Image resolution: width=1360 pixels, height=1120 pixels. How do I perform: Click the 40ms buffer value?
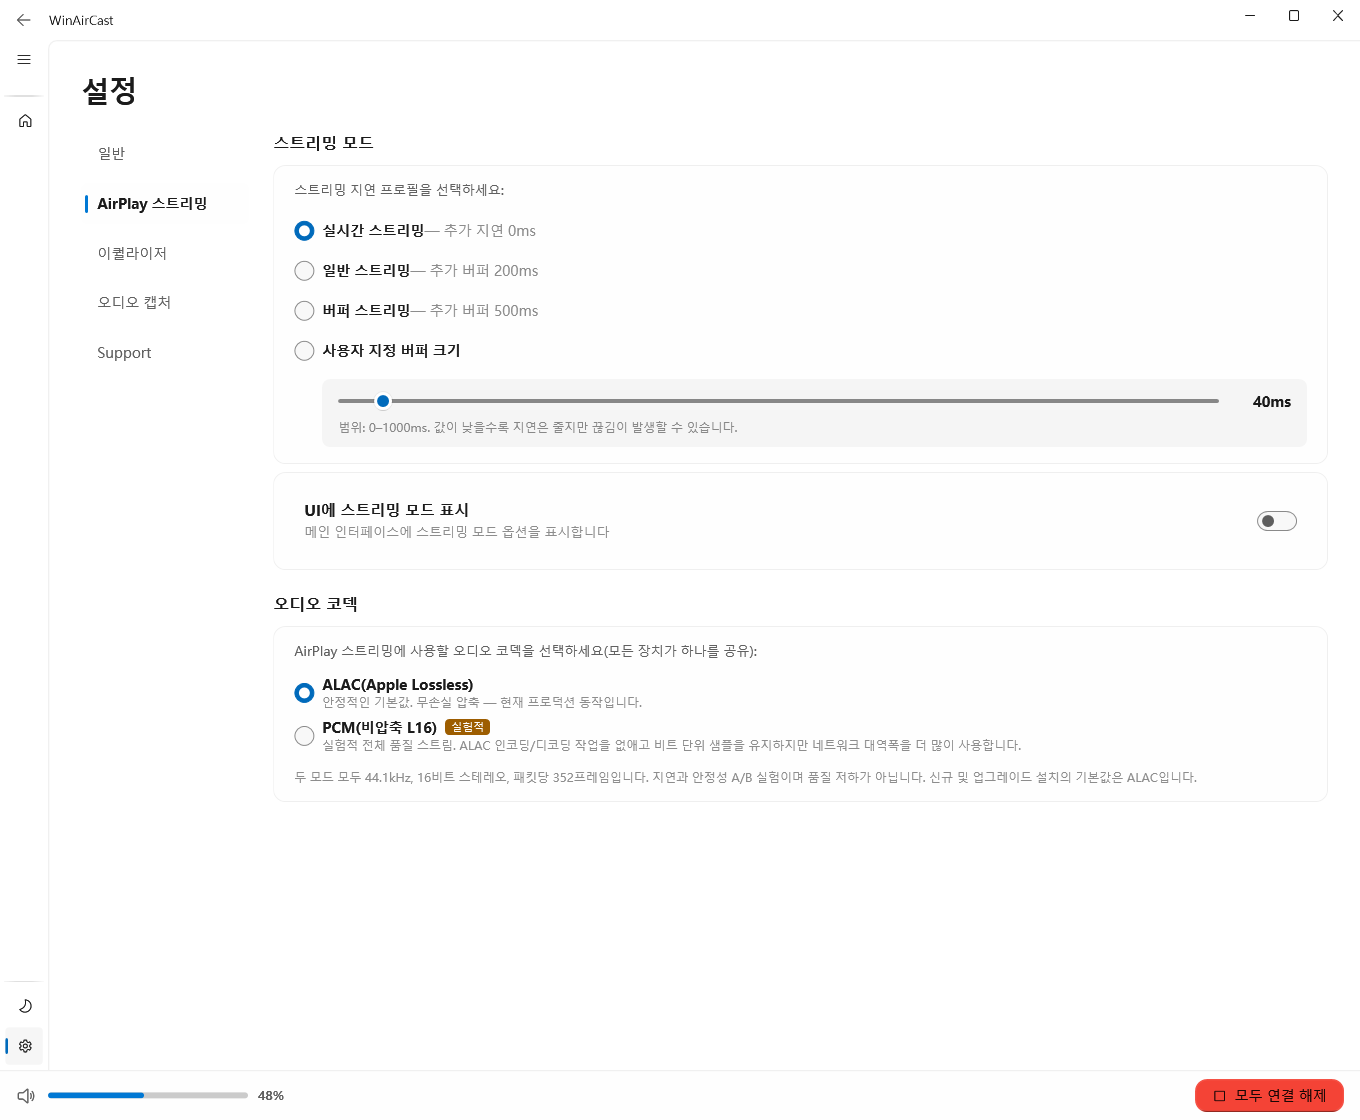(x=1271, y=402)
